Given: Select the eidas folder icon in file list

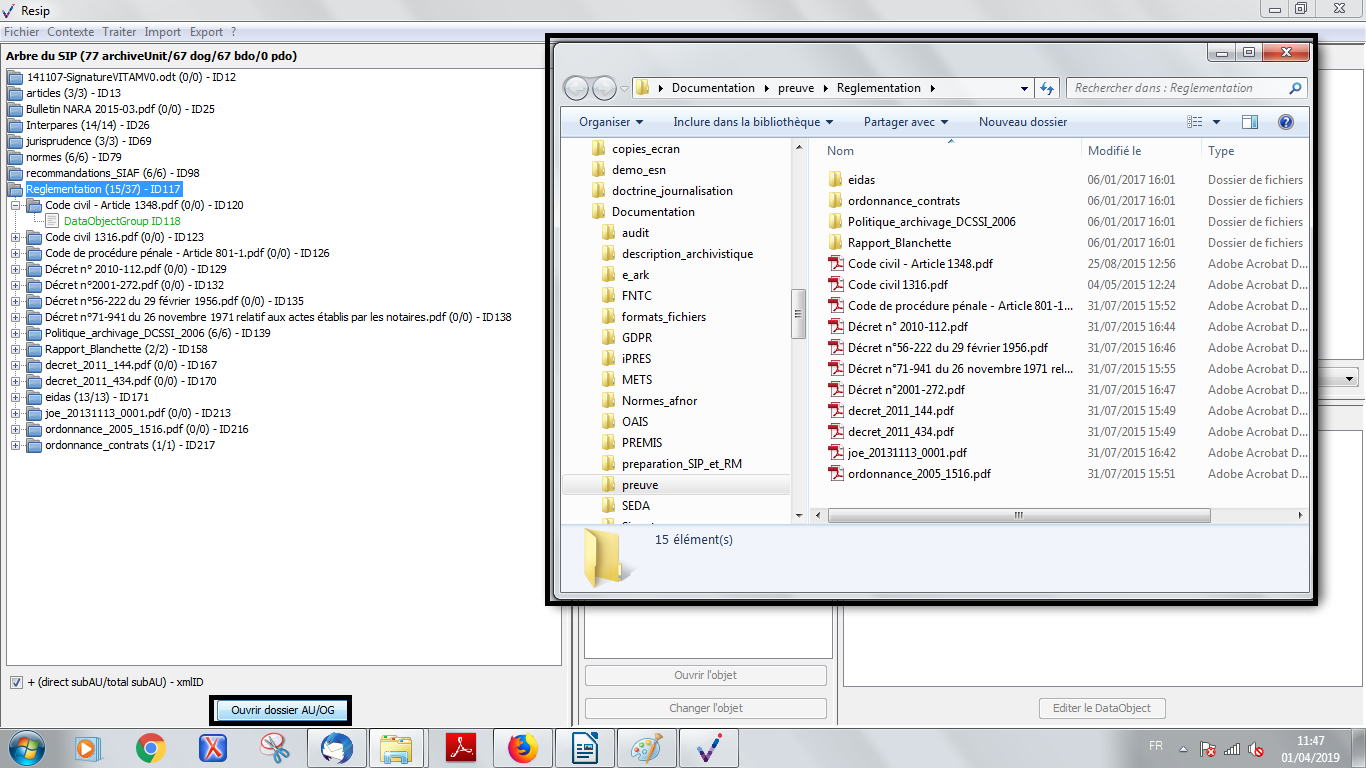Looking at the screenshot, I should (836, 180).
